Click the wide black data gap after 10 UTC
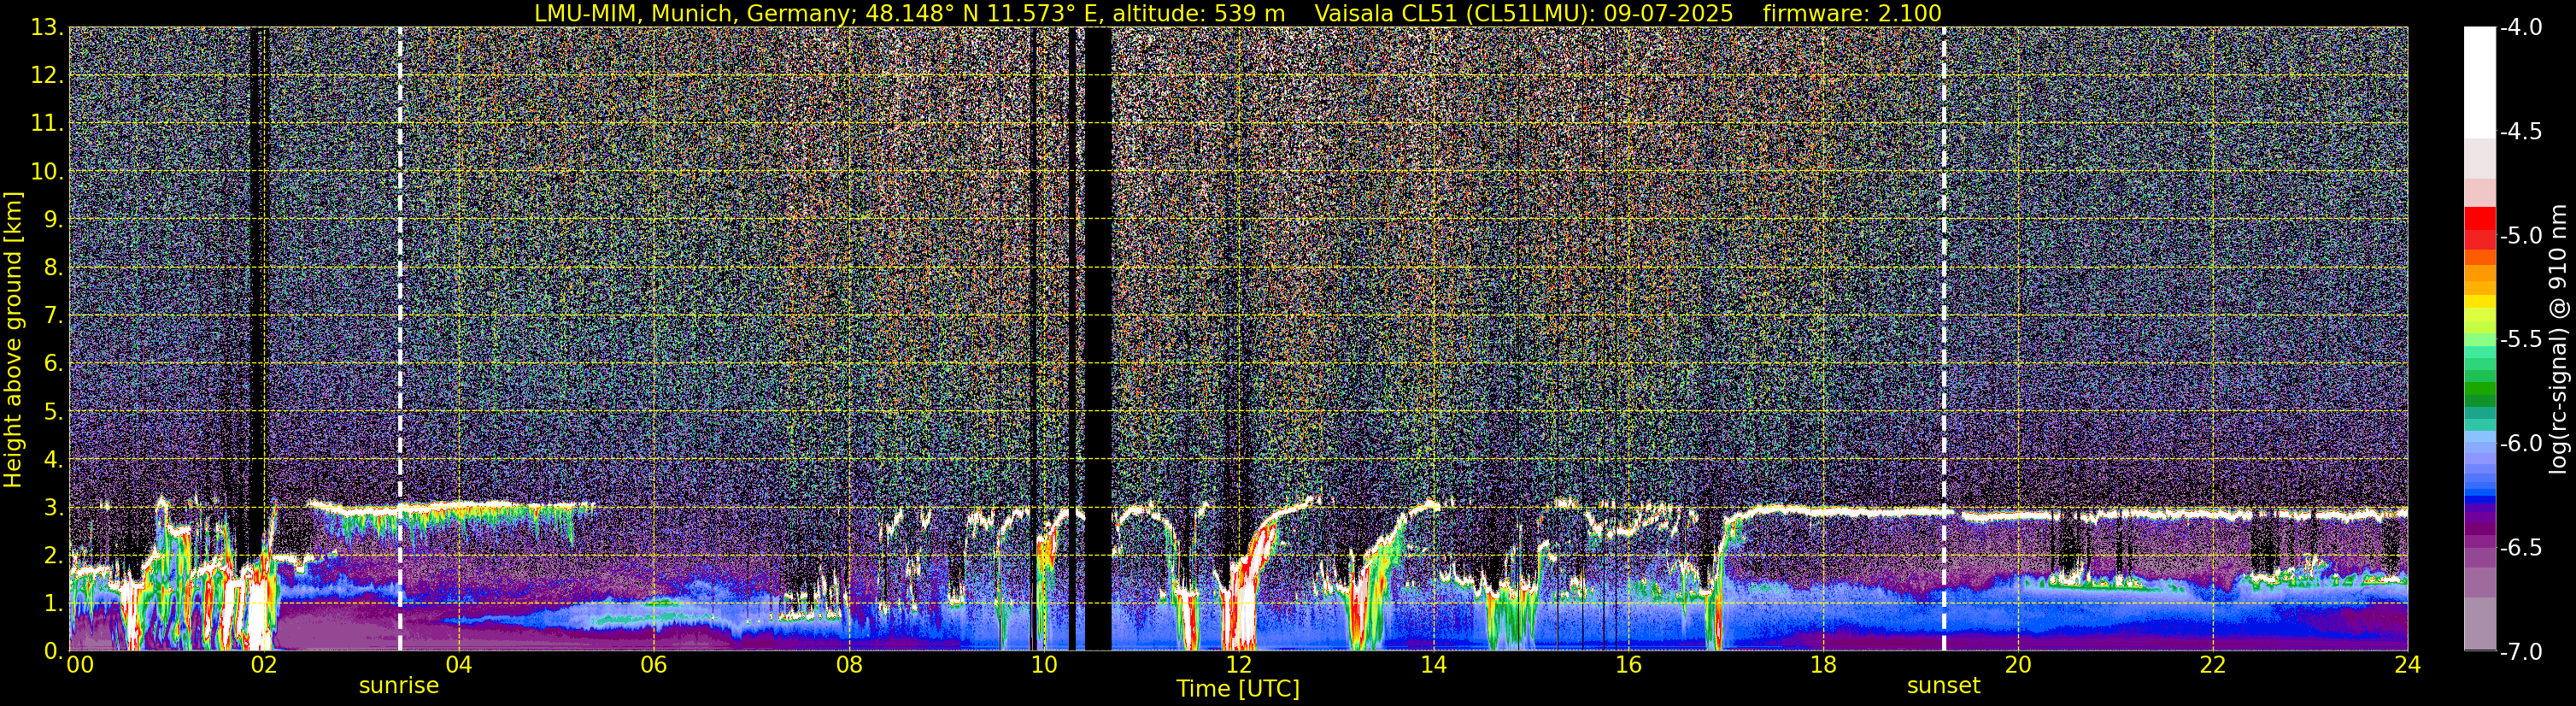The width and height of the screenshot is (2576, 706). (x=1098, y=339)
